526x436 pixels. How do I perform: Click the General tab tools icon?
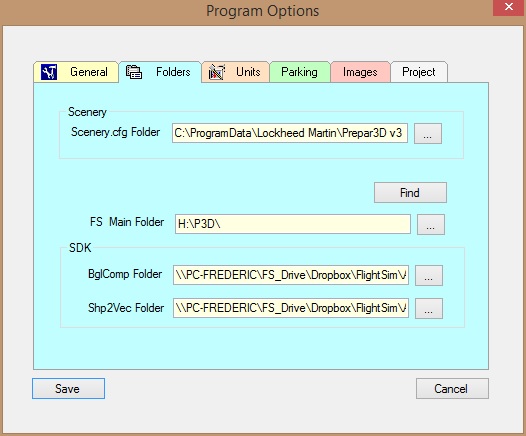(49, 72)
